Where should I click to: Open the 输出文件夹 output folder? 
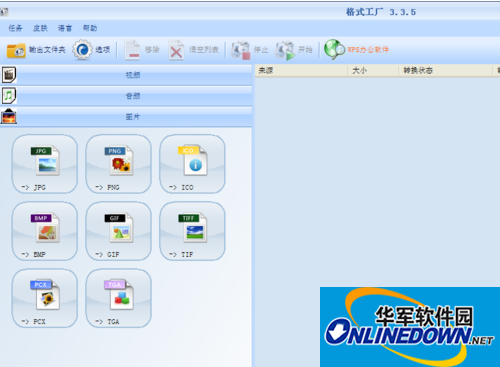pos(36,50)
